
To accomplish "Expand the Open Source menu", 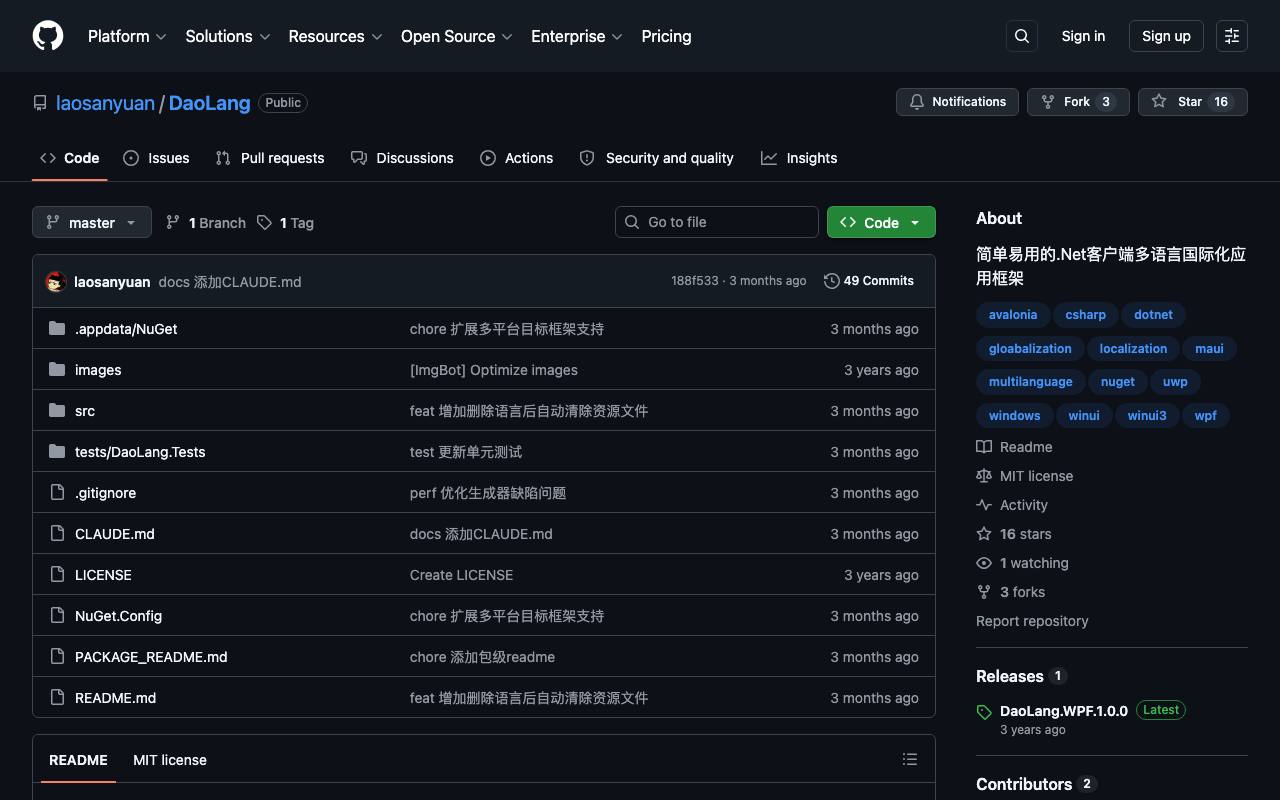I will [457, 36].
